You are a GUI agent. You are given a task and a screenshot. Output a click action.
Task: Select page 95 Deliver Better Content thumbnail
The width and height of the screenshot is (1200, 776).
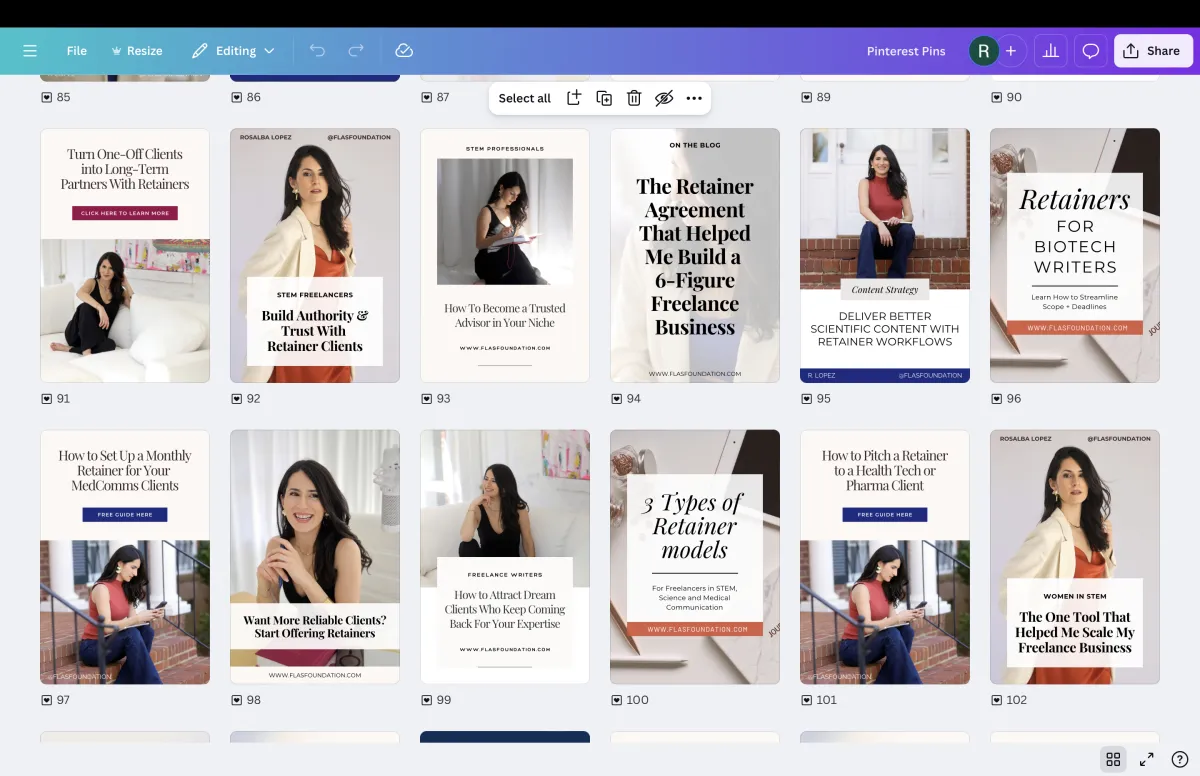pyautogui.click(x=885, y=255)
